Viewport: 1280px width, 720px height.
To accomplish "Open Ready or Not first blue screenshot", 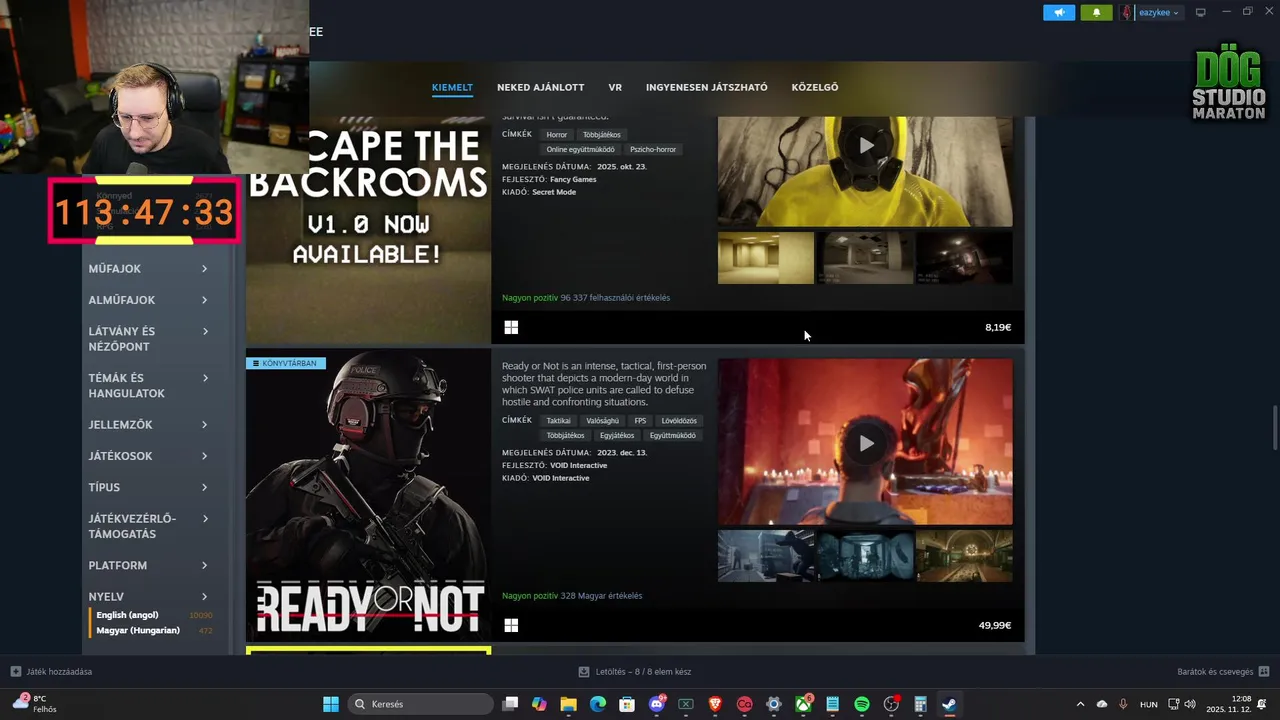I will (x=766, y=556).
